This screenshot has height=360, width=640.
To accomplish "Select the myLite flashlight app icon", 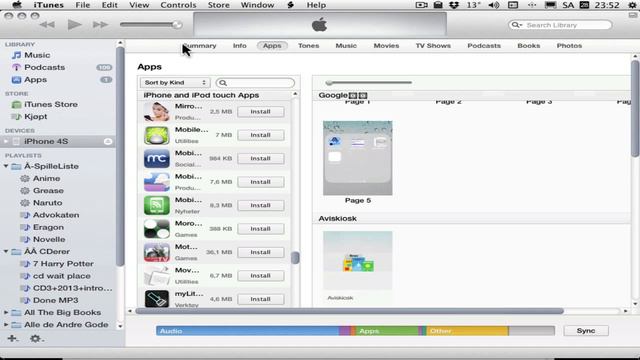I will (x=157, y=299).
